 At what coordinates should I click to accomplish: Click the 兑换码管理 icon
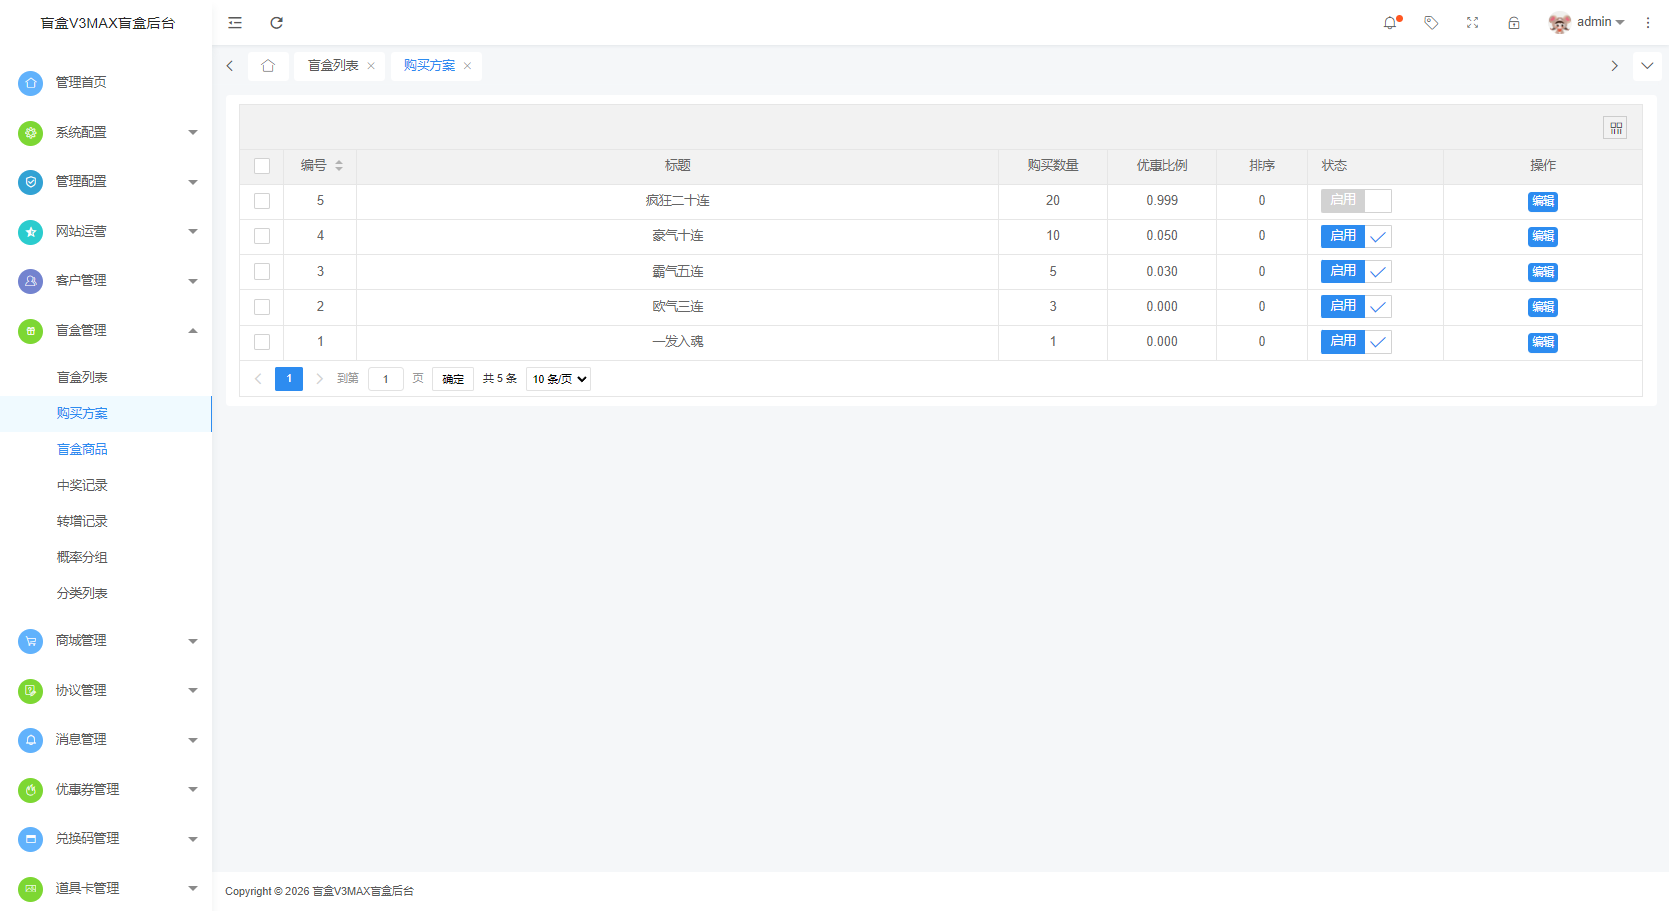tap(31, 839)
